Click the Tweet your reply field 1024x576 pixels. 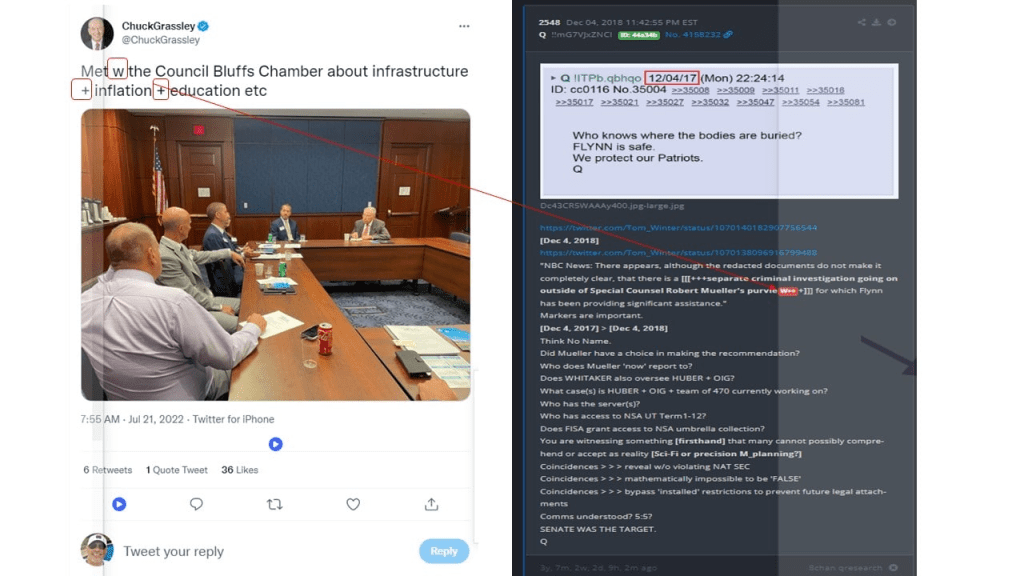(261, 551)
